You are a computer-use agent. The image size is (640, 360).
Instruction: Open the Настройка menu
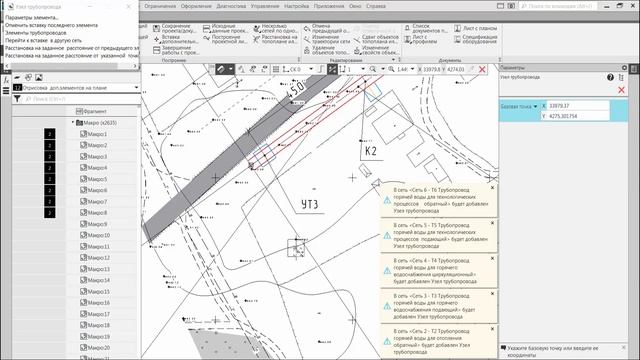[x=297, y=6]
